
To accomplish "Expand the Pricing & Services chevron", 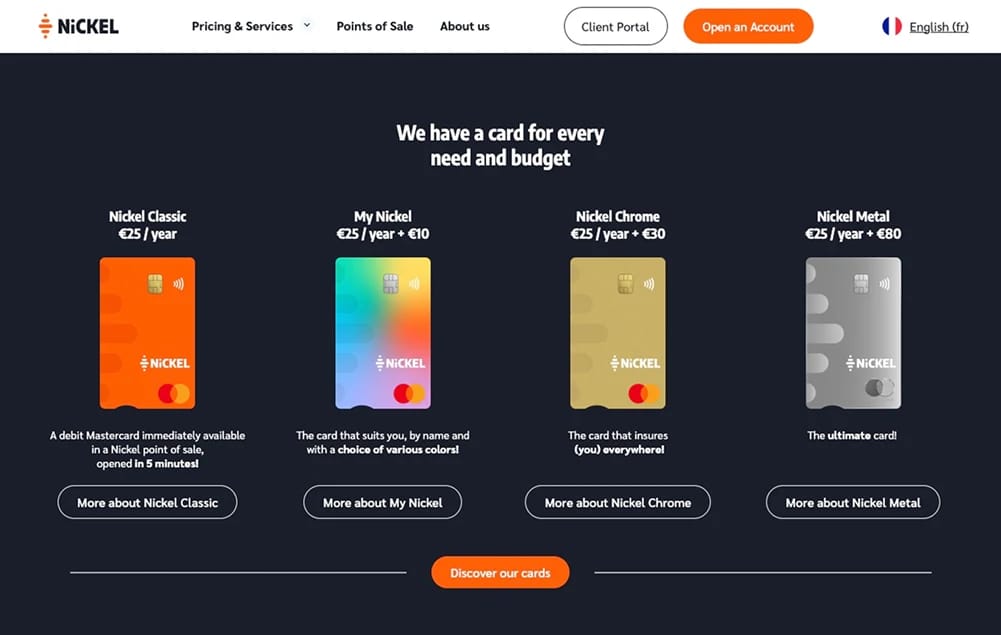I will (307, 26).
